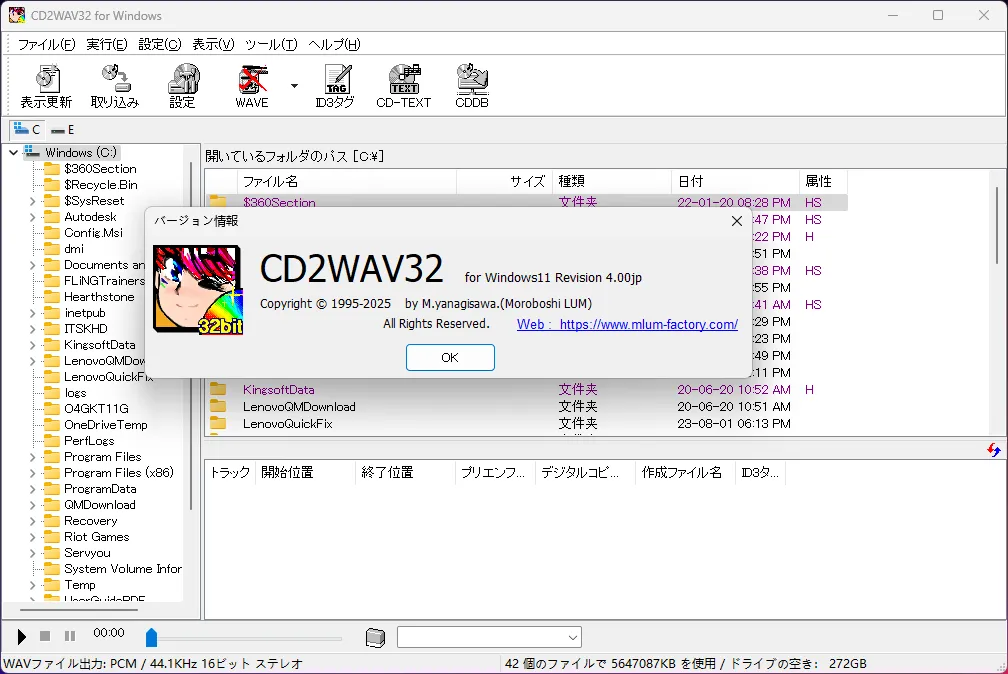
Task: Click the folder icon beside dmi
Action: (x=51, y=249)
